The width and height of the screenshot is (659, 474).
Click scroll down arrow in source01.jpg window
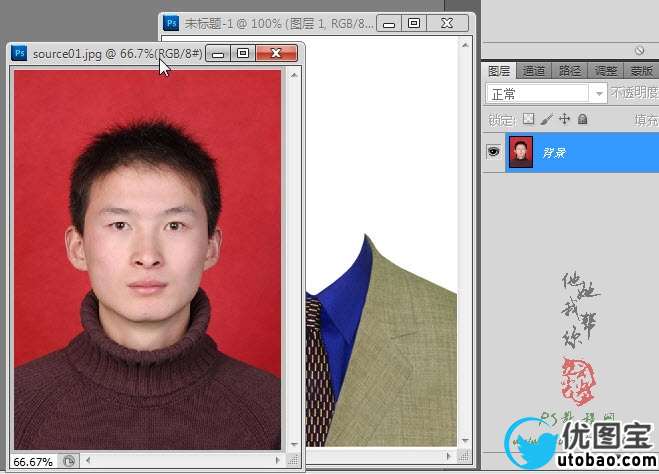(x=294, y=444)
